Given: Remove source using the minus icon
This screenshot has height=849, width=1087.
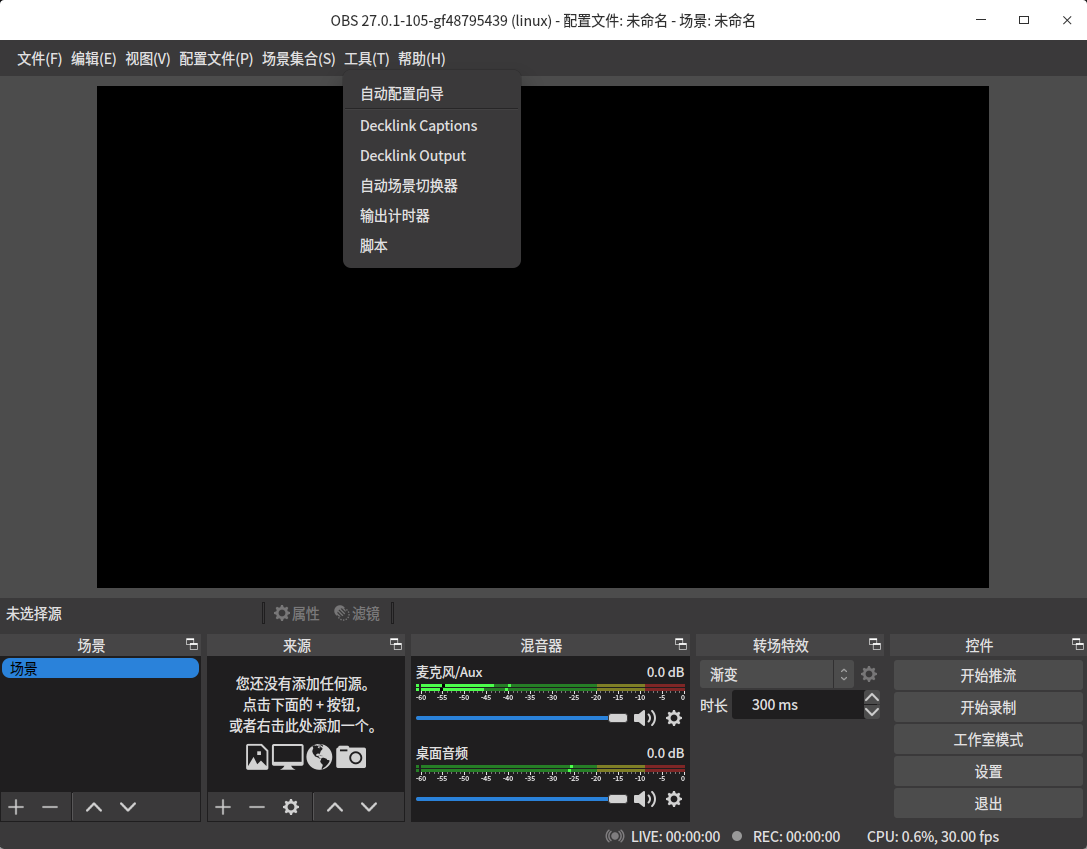Looking at the screenshot, I should (256, 807).
